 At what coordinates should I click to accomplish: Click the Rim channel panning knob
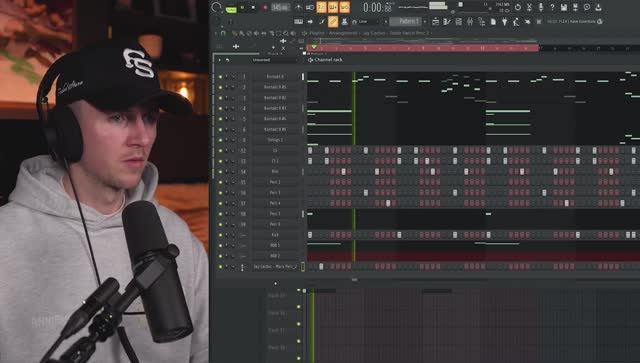[227, 172]
